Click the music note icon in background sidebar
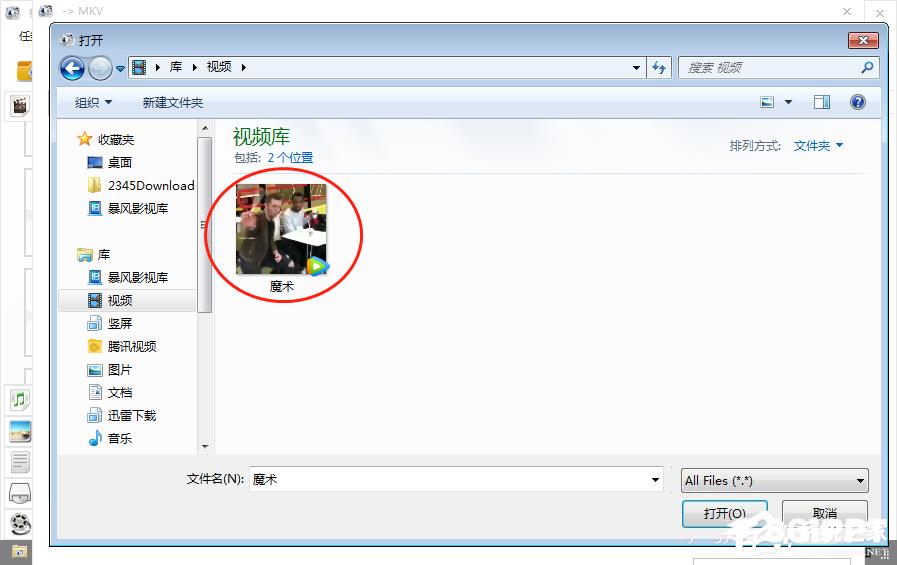This screenshot has height=565, width=897. point(20,400)
